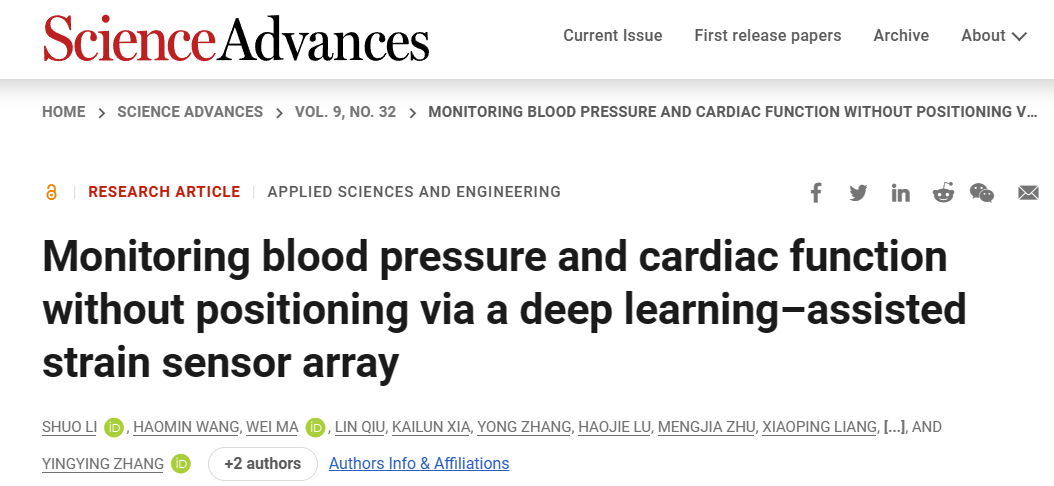Click the open access lock icon
This screenshot has width=1054, height=486.
pos(51,192)
